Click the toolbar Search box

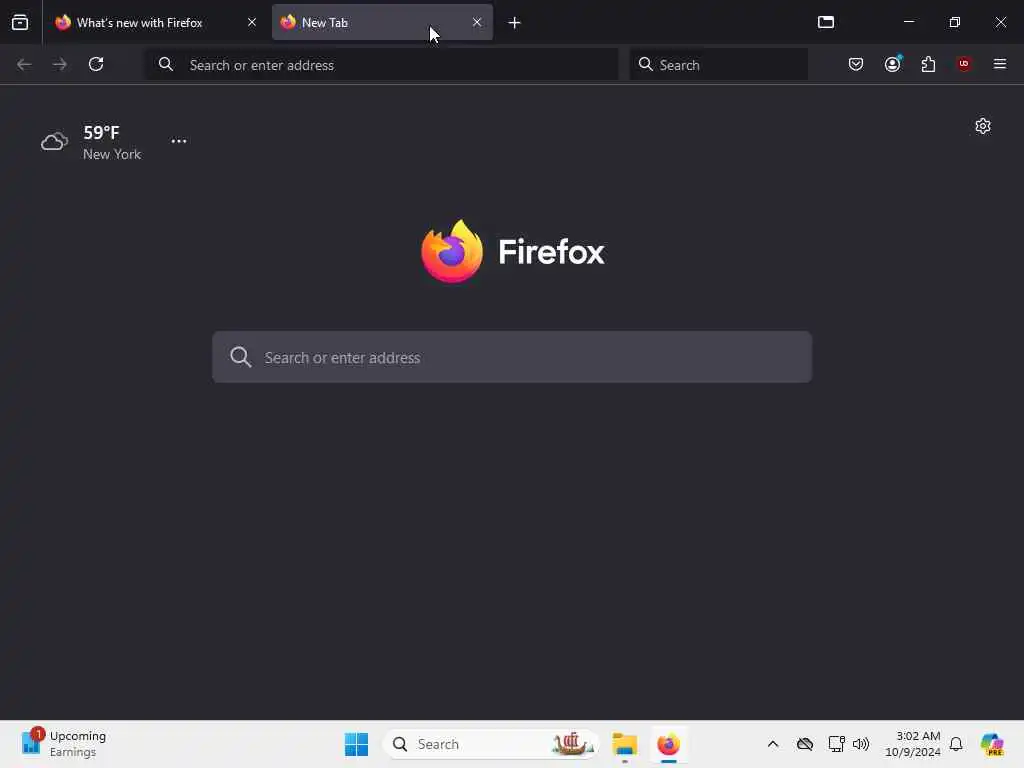(719, 65)
